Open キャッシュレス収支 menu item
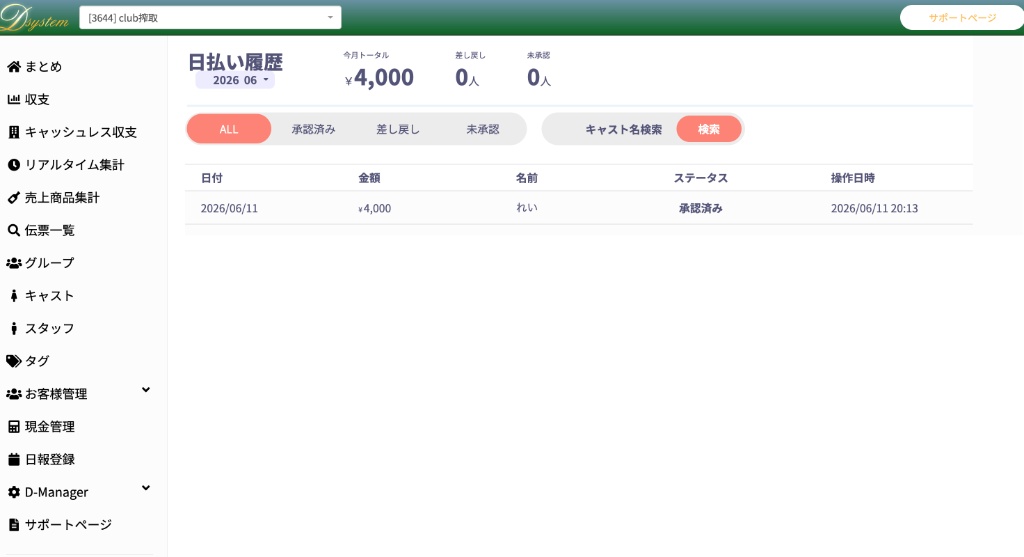 click(81, 132)
